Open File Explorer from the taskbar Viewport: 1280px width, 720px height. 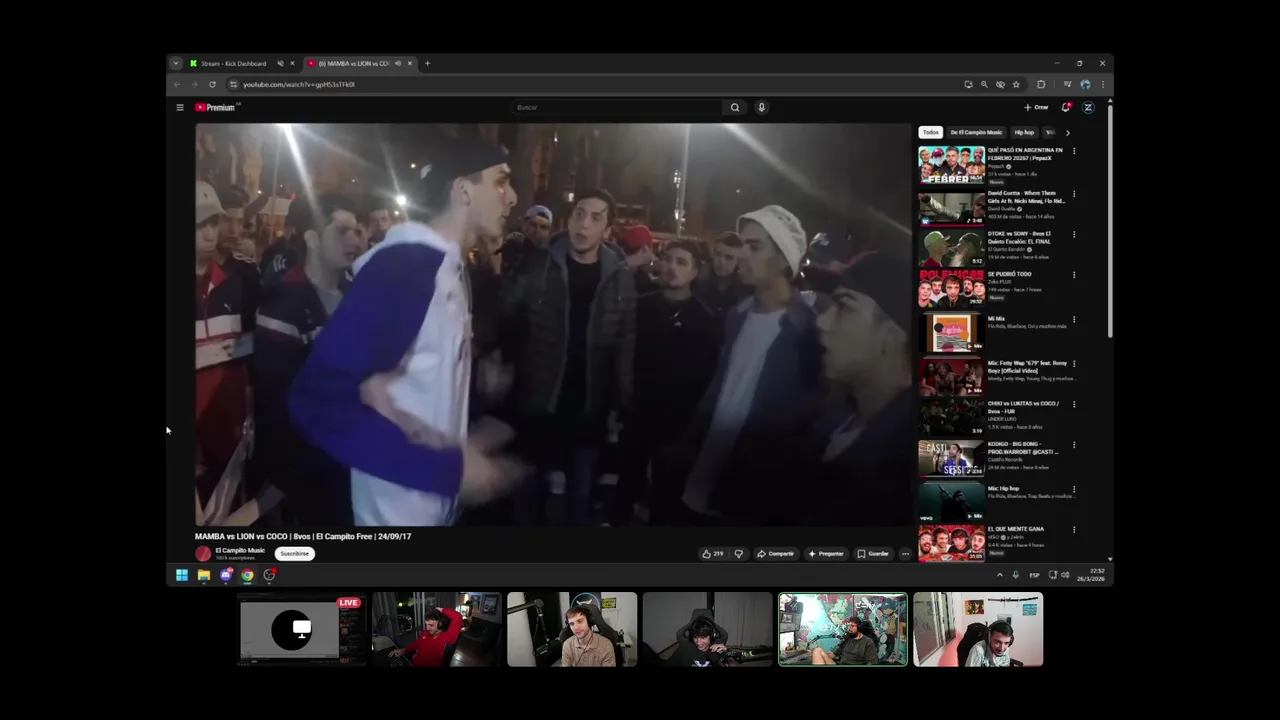pyautogui.click(x=204, y=575)
